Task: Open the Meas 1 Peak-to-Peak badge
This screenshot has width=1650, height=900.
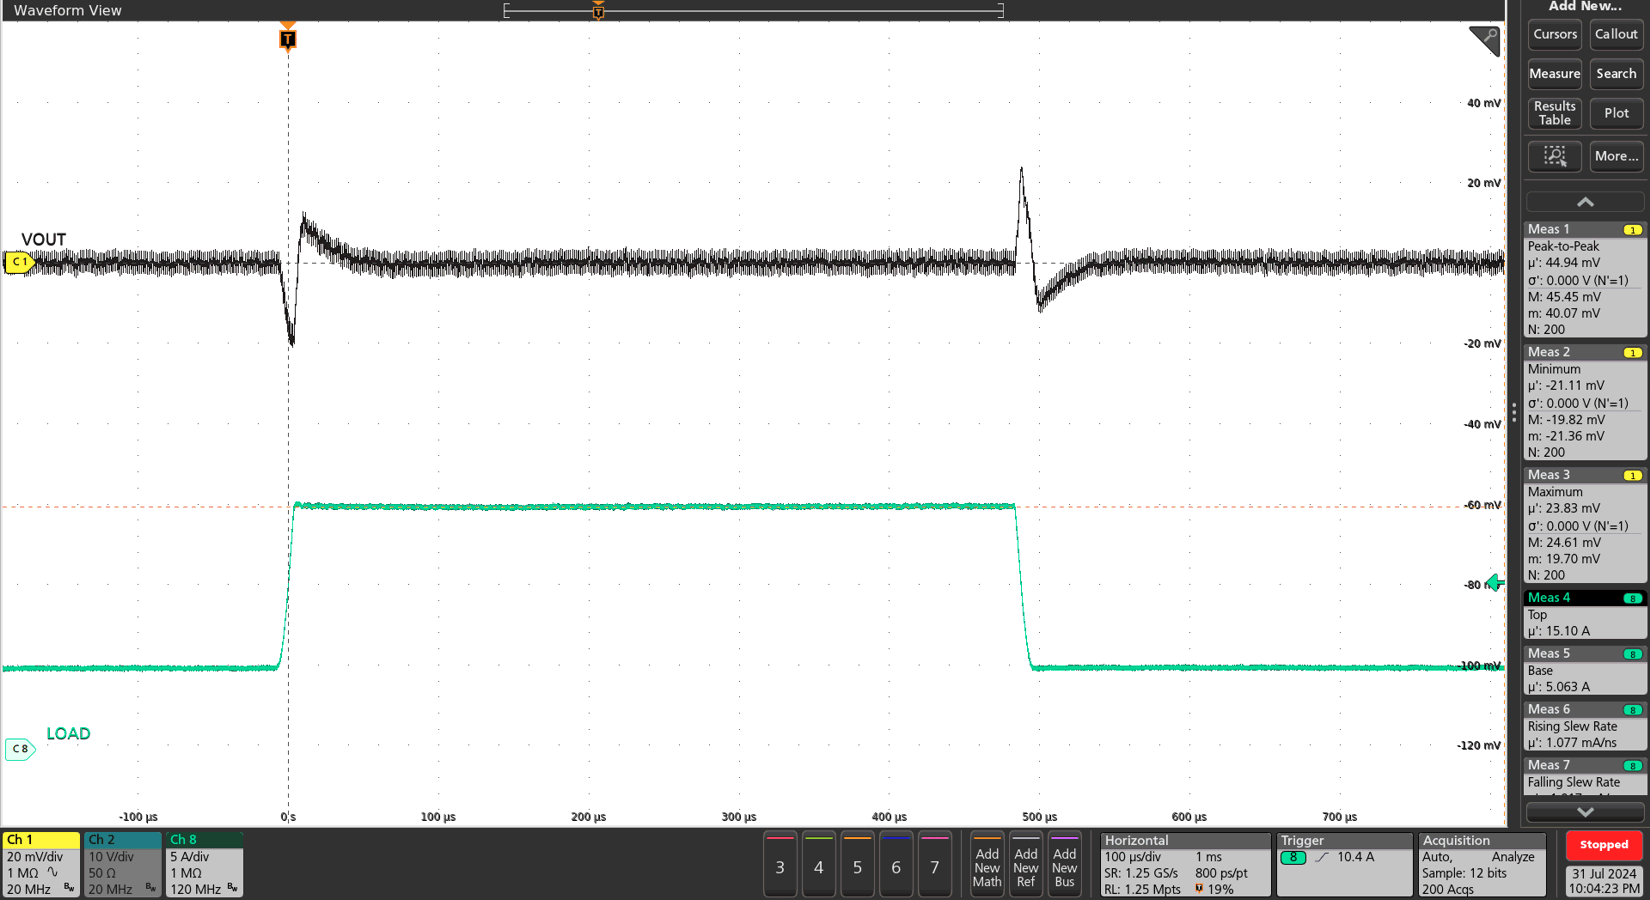Action: tap(1584, 281)
